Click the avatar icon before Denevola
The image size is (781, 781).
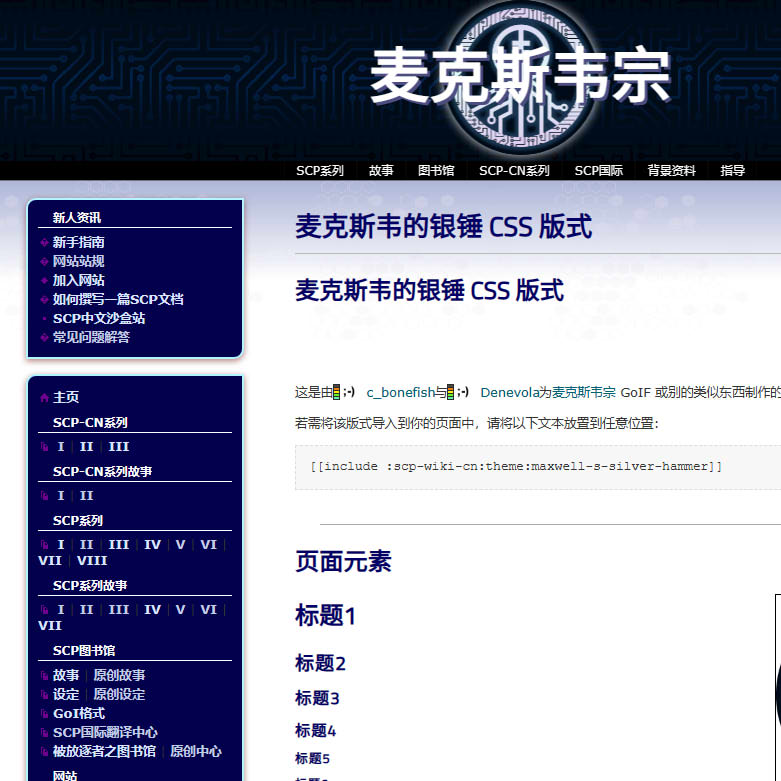[x=463, y=392]
